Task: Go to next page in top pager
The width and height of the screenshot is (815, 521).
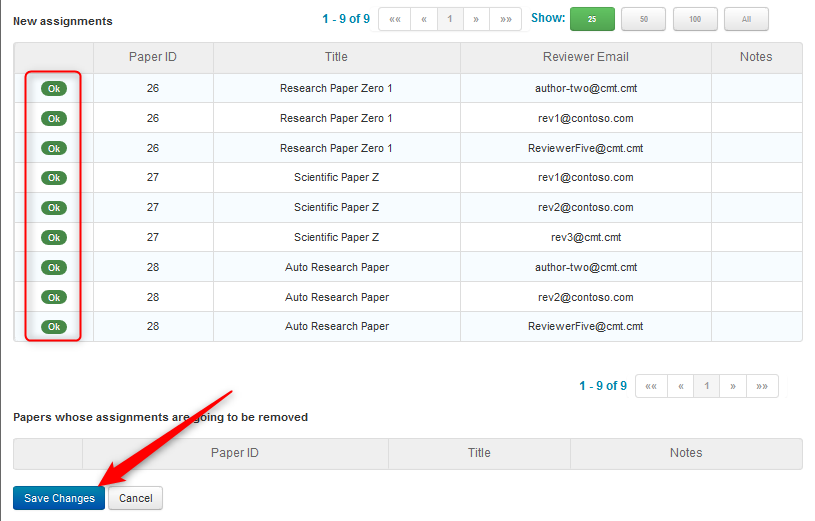Action: click(x=476, y=19)
